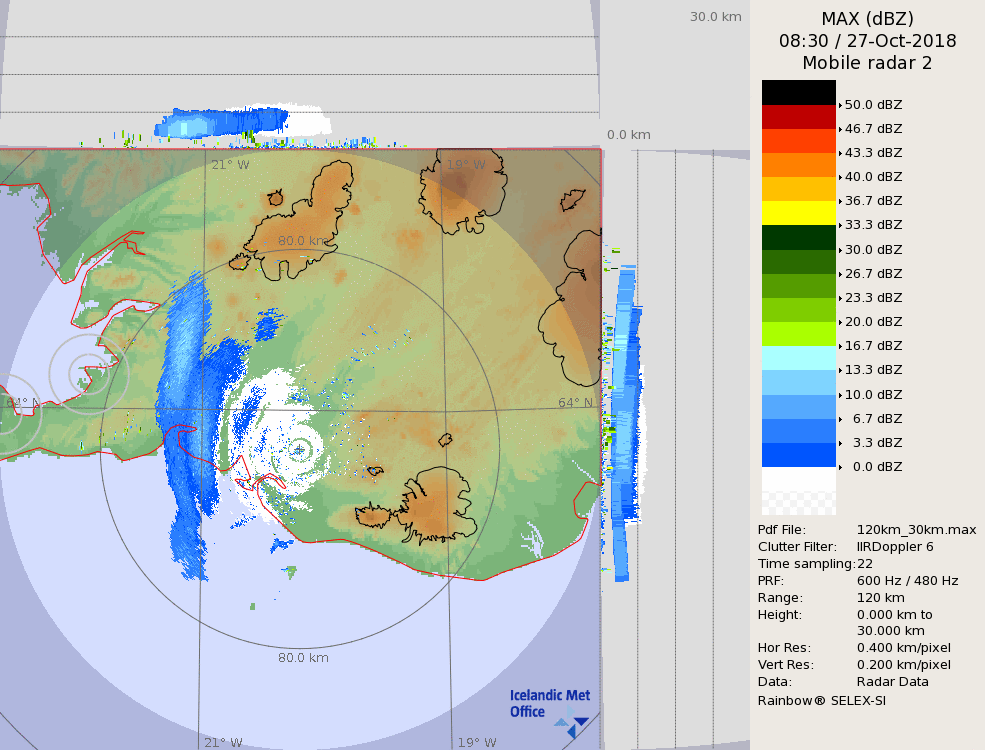Click the 08:30 / 27-Oct-2018 timestamp
985x750 pixels.
(x=867, y=41)
